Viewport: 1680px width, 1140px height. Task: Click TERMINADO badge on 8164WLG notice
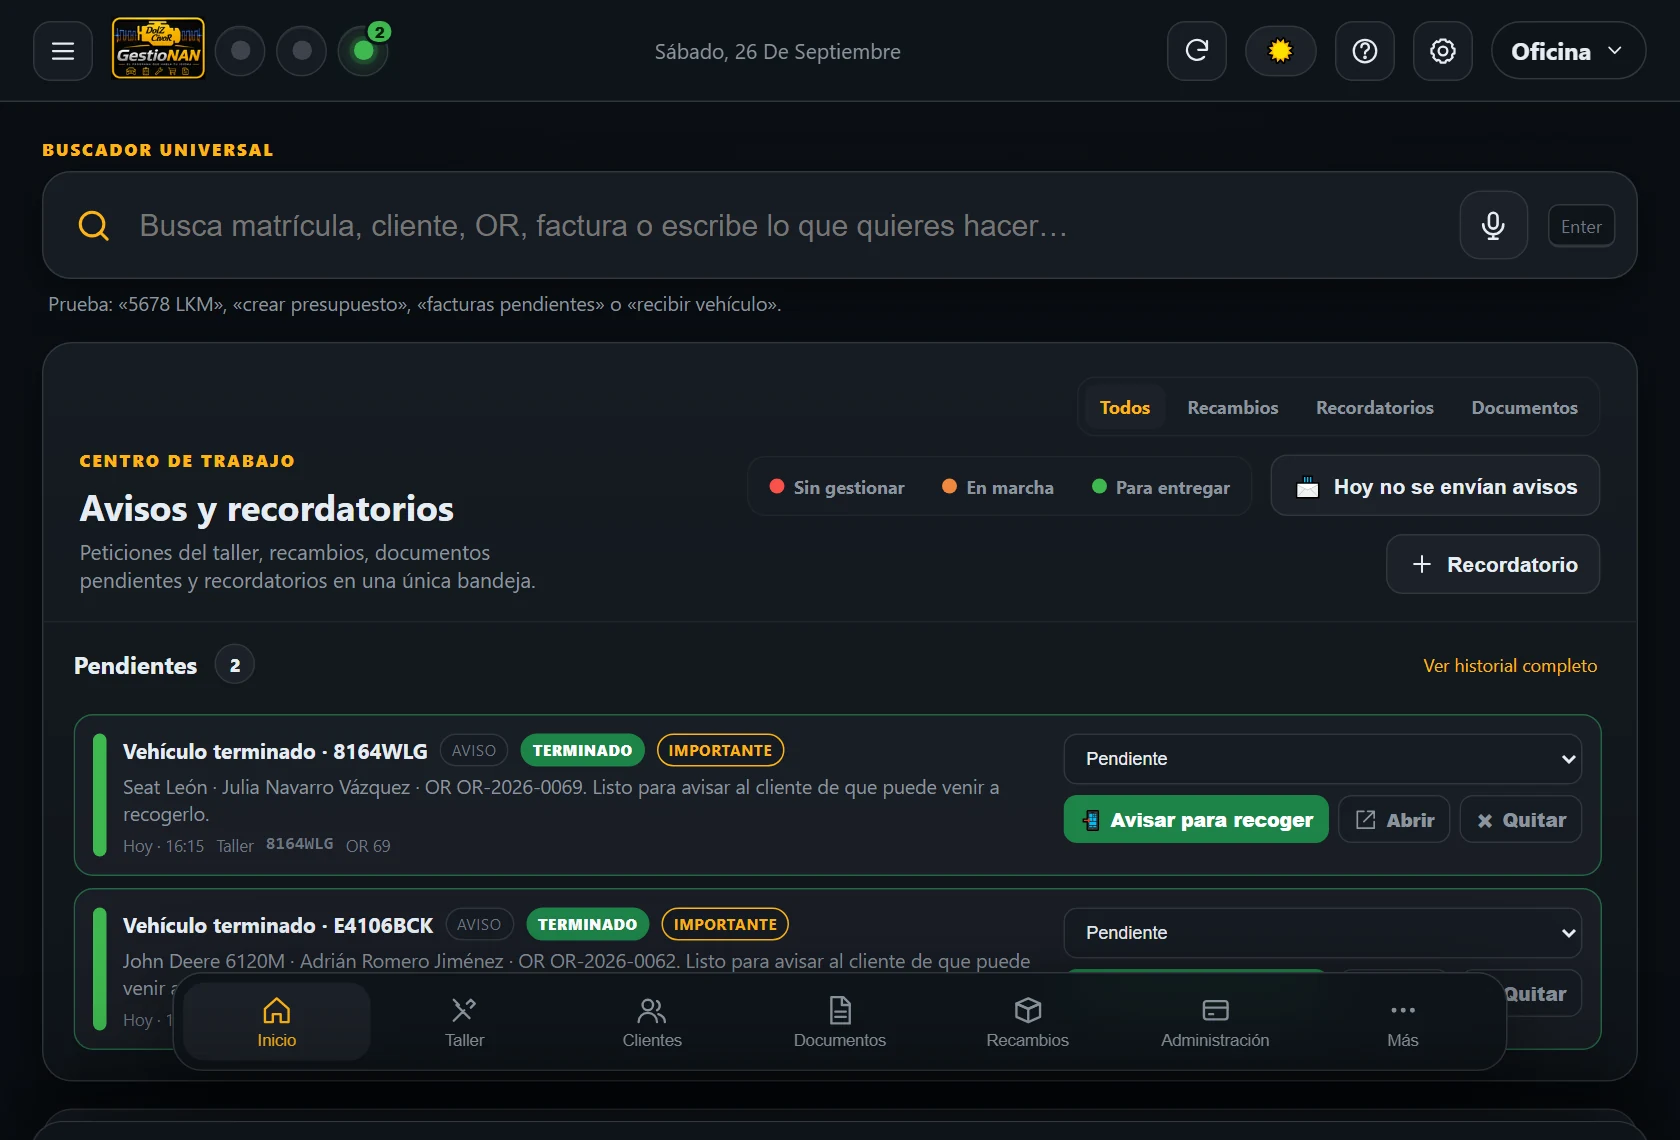[x=582, y=751]
